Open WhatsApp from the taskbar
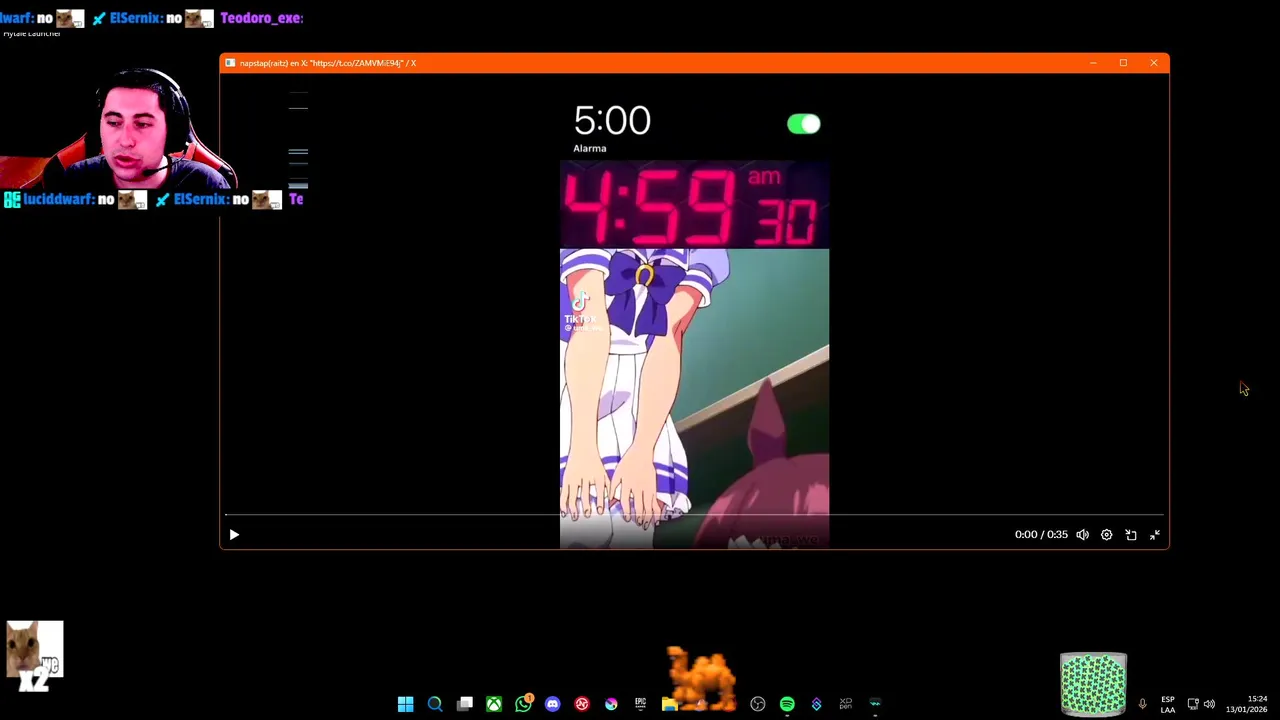The width and height of the screenshot is (1280, 720). click(523, 704)
